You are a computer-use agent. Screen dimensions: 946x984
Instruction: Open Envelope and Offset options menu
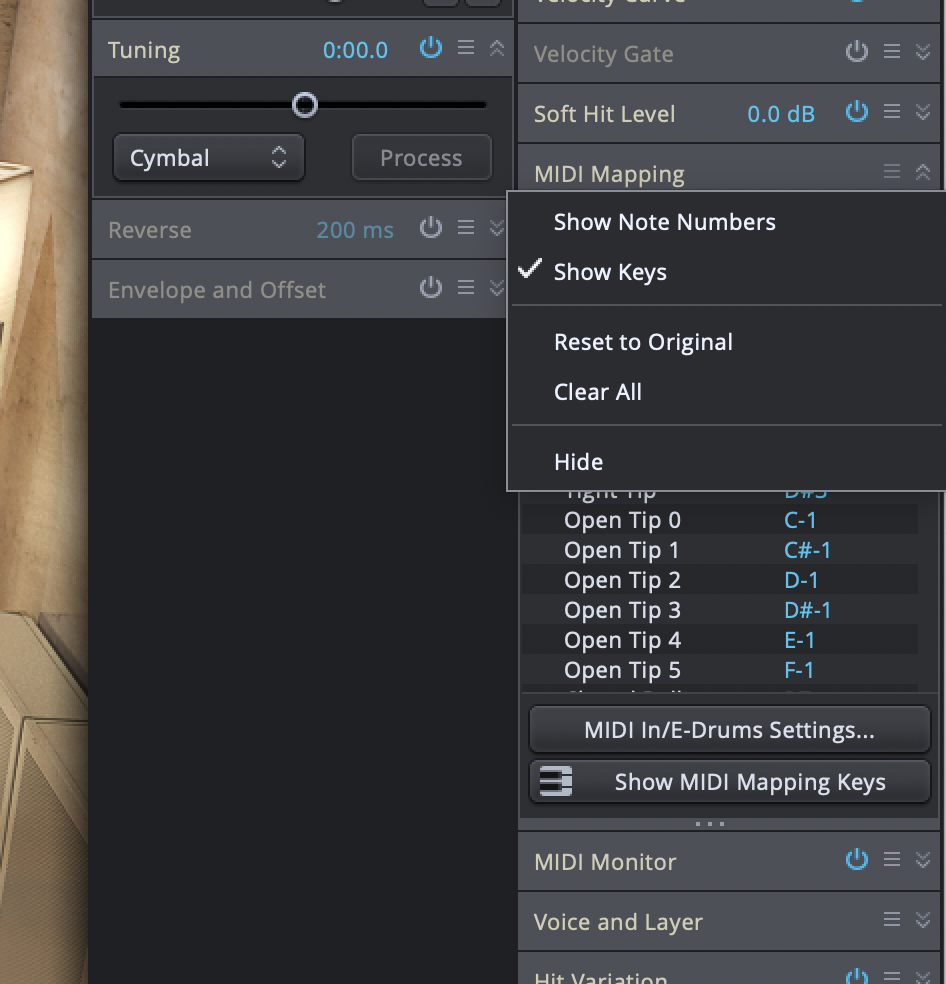click(x=466, y=288)
